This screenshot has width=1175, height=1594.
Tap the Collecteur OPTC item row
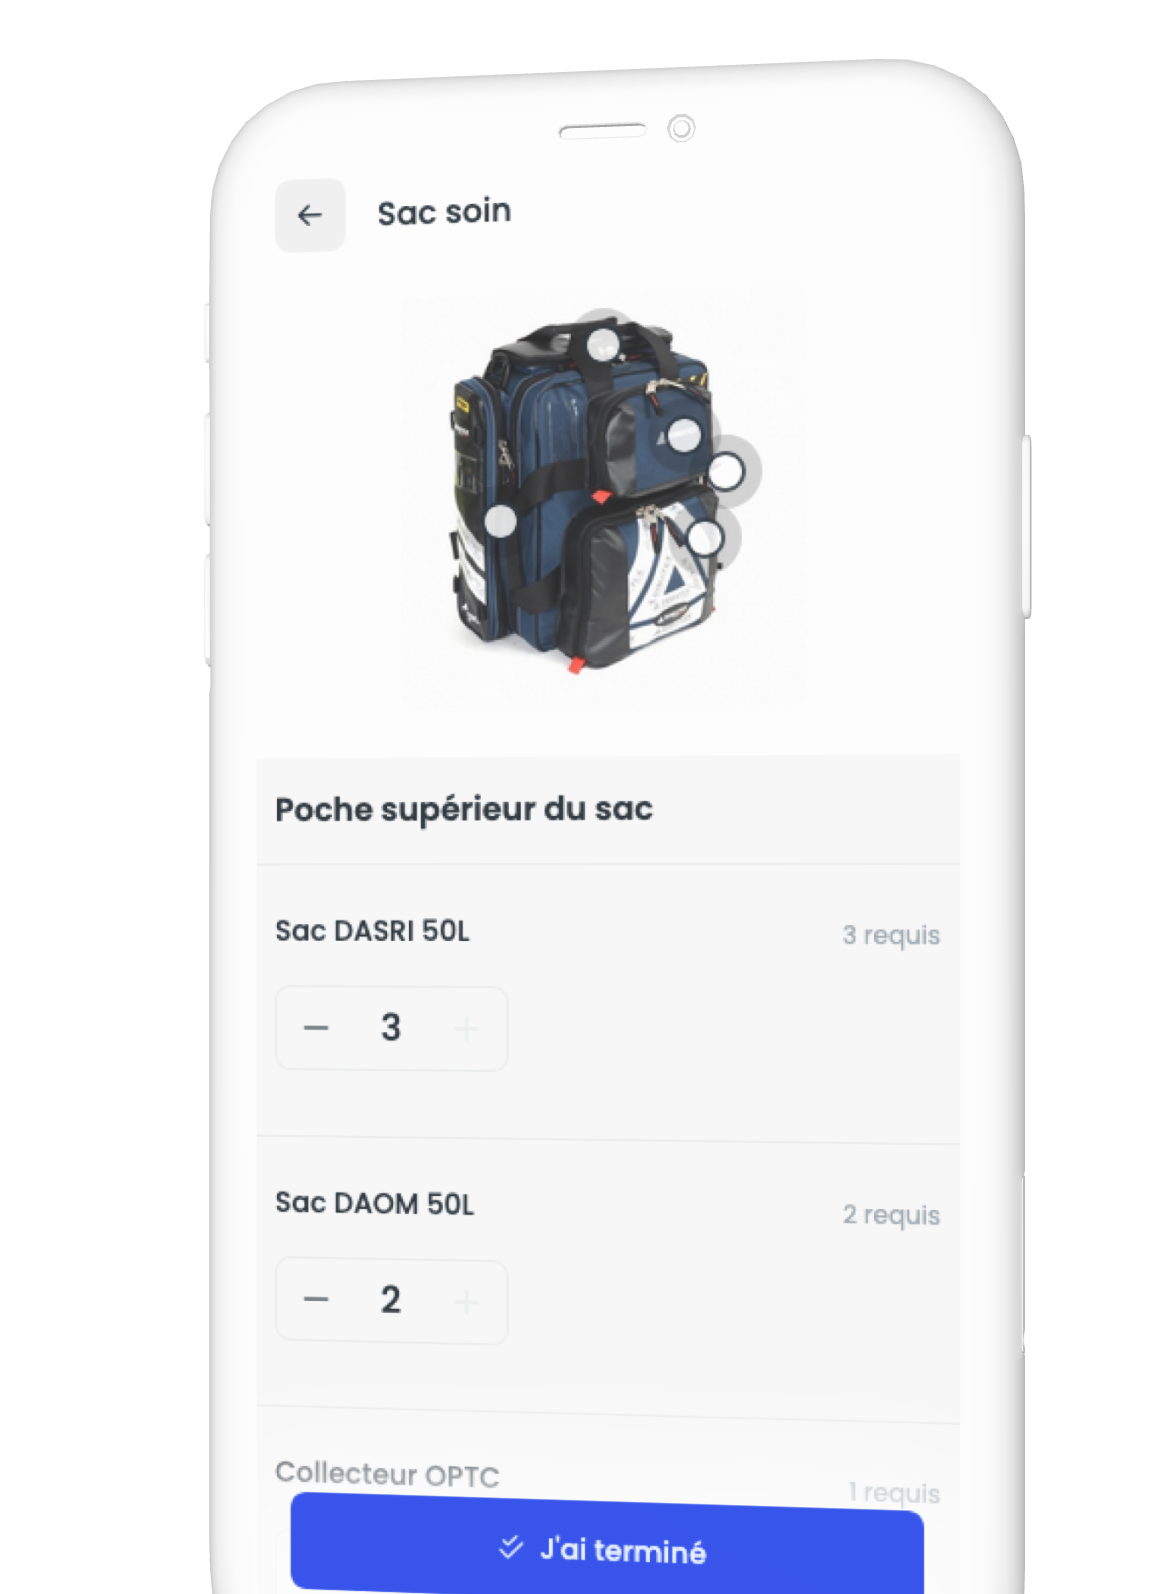pyautogui.click(x=608, y=1480)
